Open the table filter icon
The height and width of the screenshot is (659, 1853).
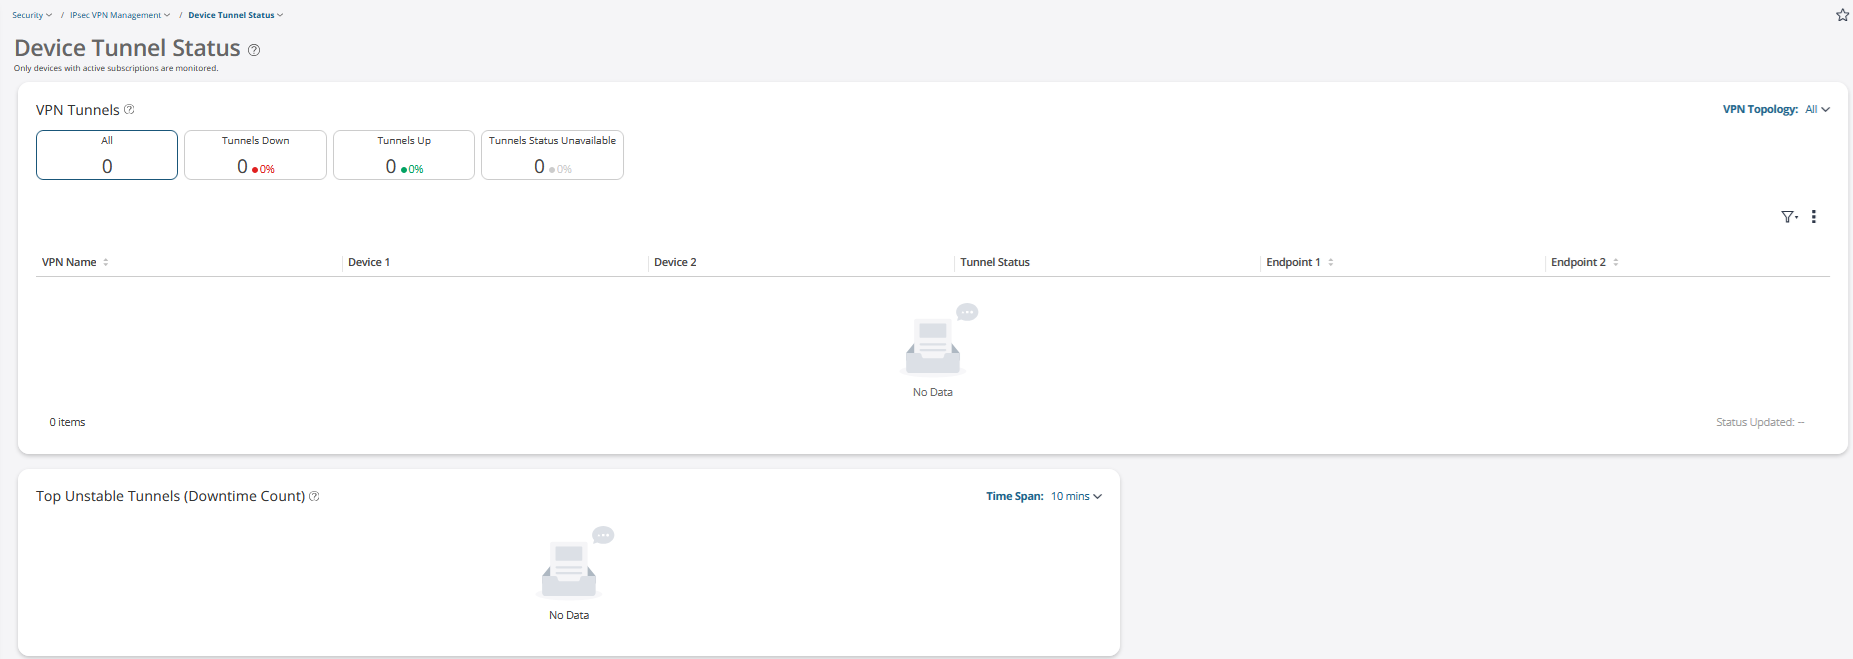(1789, 217)
